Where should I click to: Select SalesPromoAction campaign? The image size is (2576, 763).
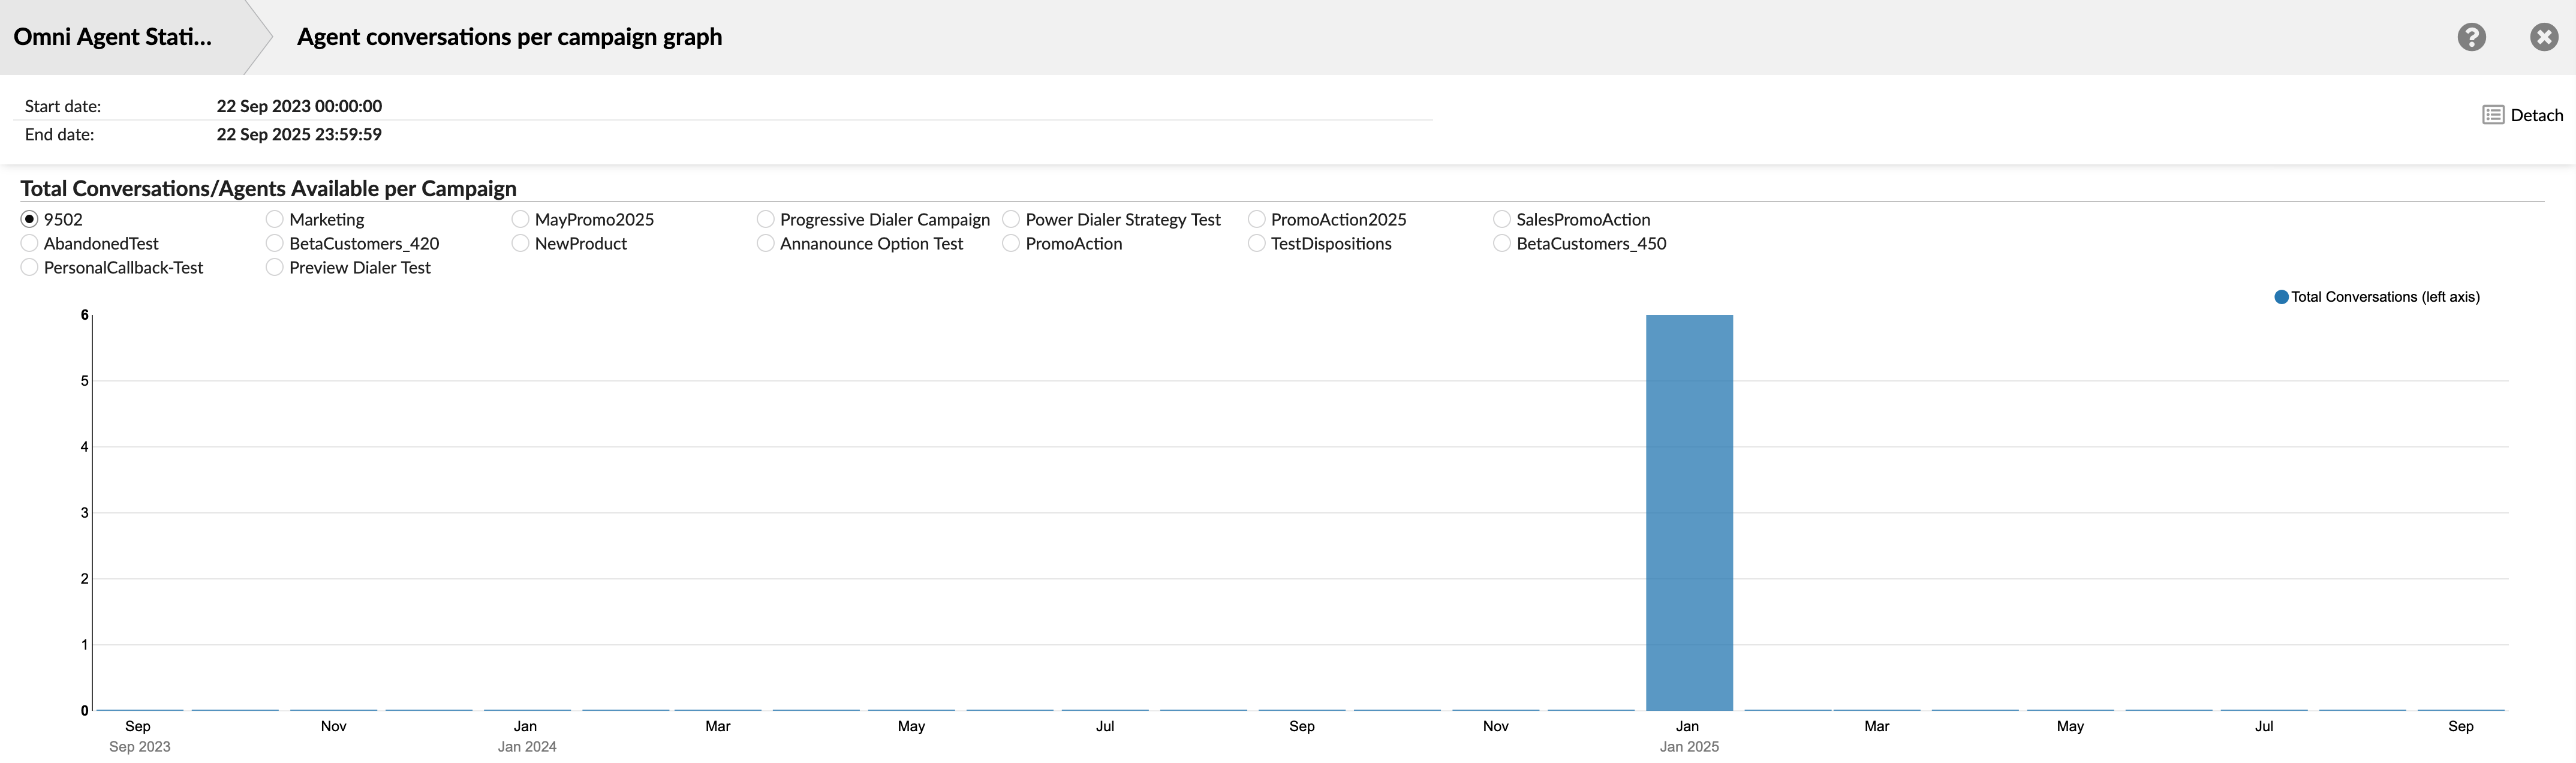click(x=1501, y=219)
